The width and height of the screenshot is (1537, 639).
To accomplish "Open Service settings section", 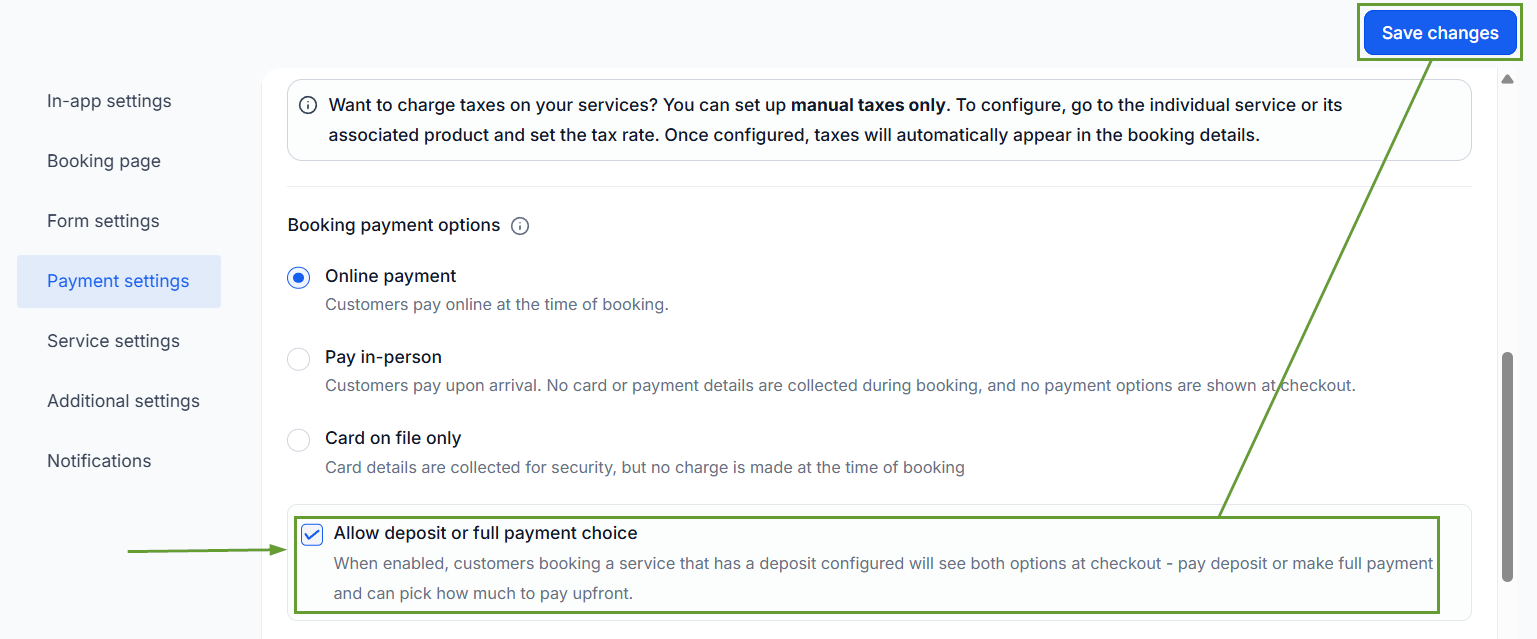I will [x=113, y=341].
